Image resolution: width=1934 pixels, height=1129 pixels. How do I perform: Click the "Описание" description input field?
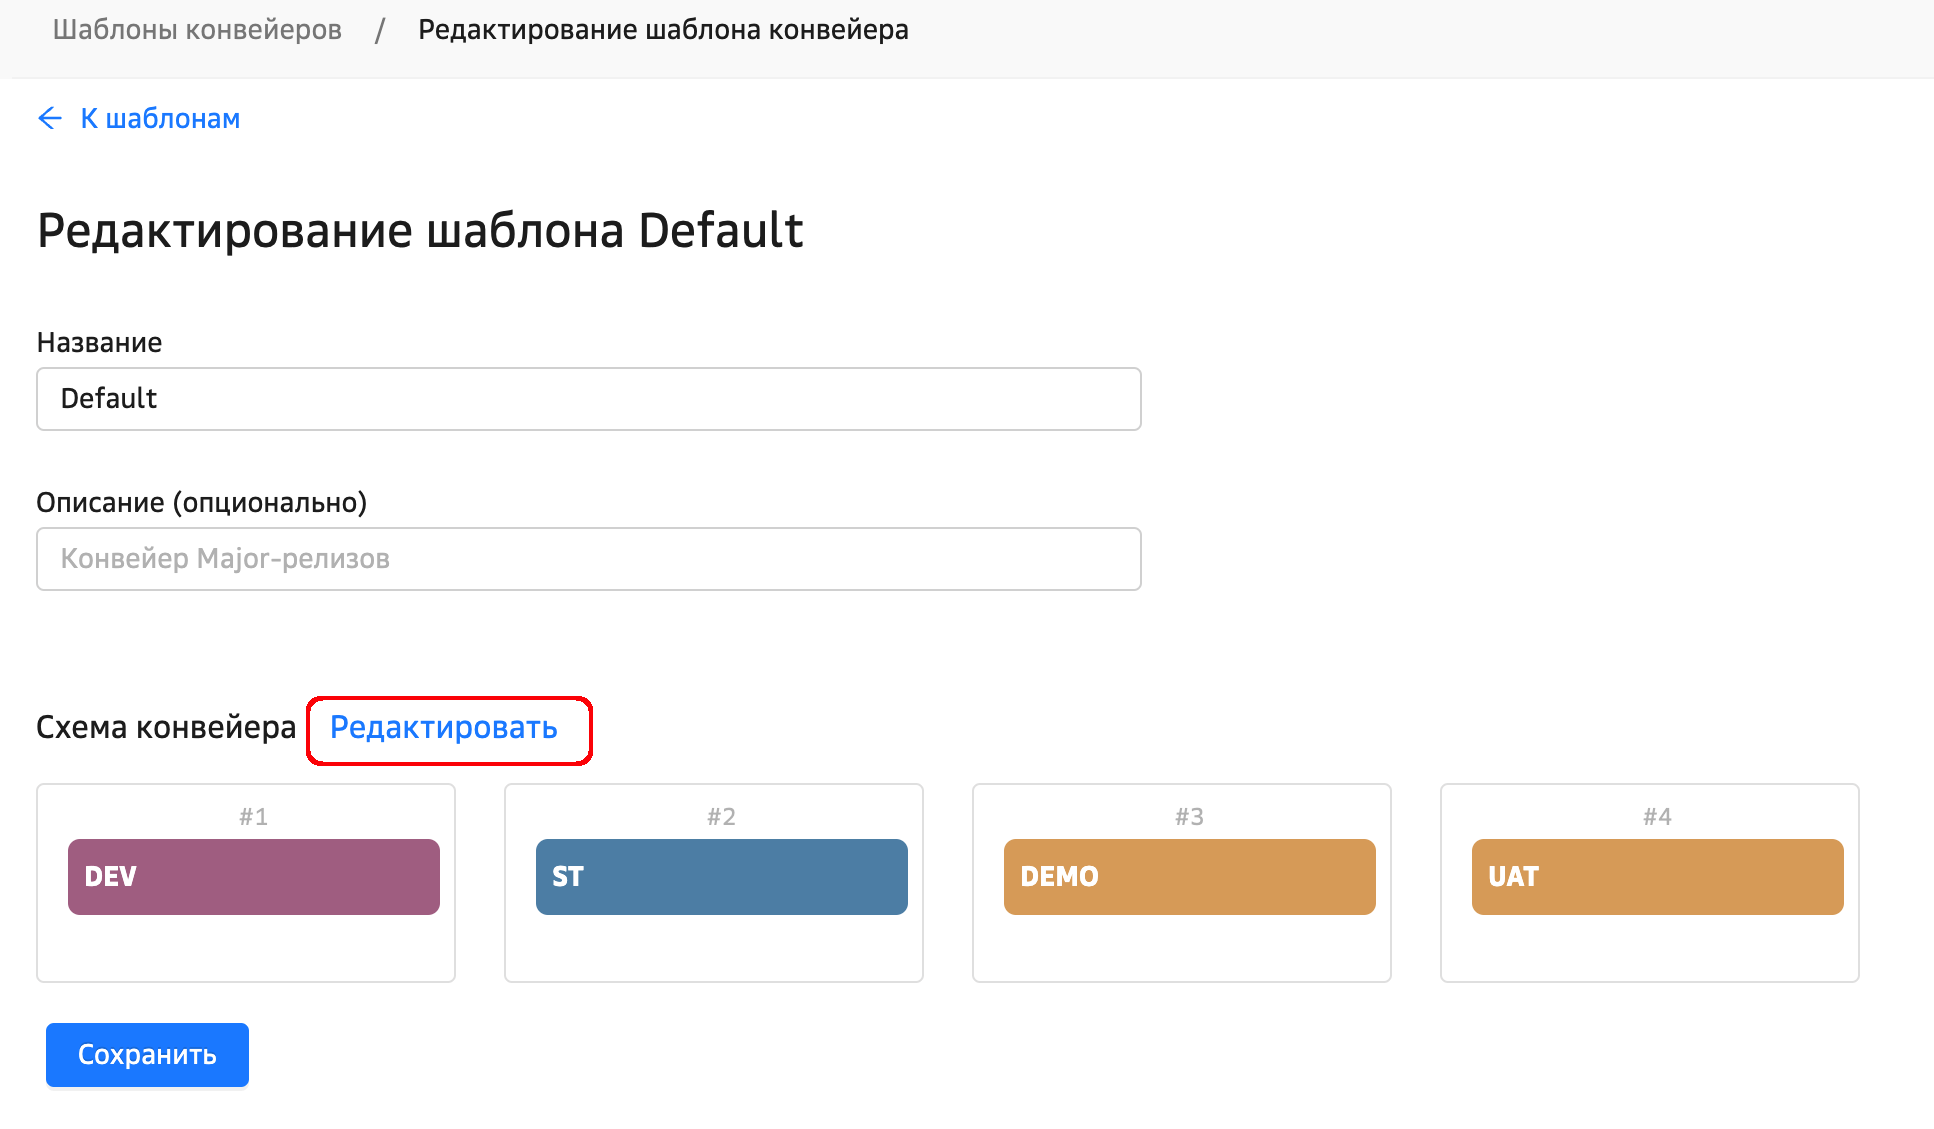[588, 559]
